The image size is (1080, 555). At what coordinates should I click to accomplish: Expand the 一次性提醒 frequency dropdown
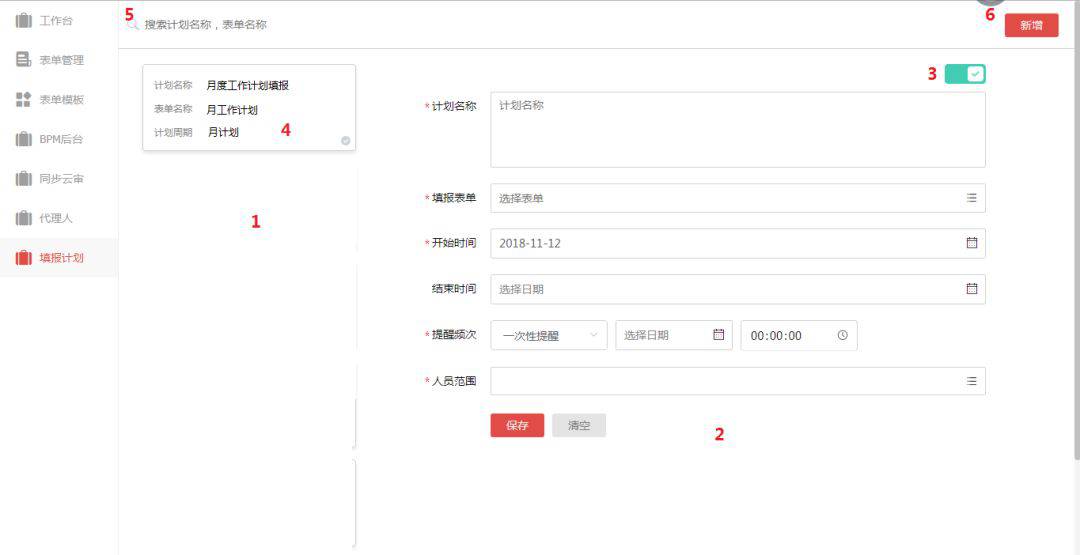[549, 335]
